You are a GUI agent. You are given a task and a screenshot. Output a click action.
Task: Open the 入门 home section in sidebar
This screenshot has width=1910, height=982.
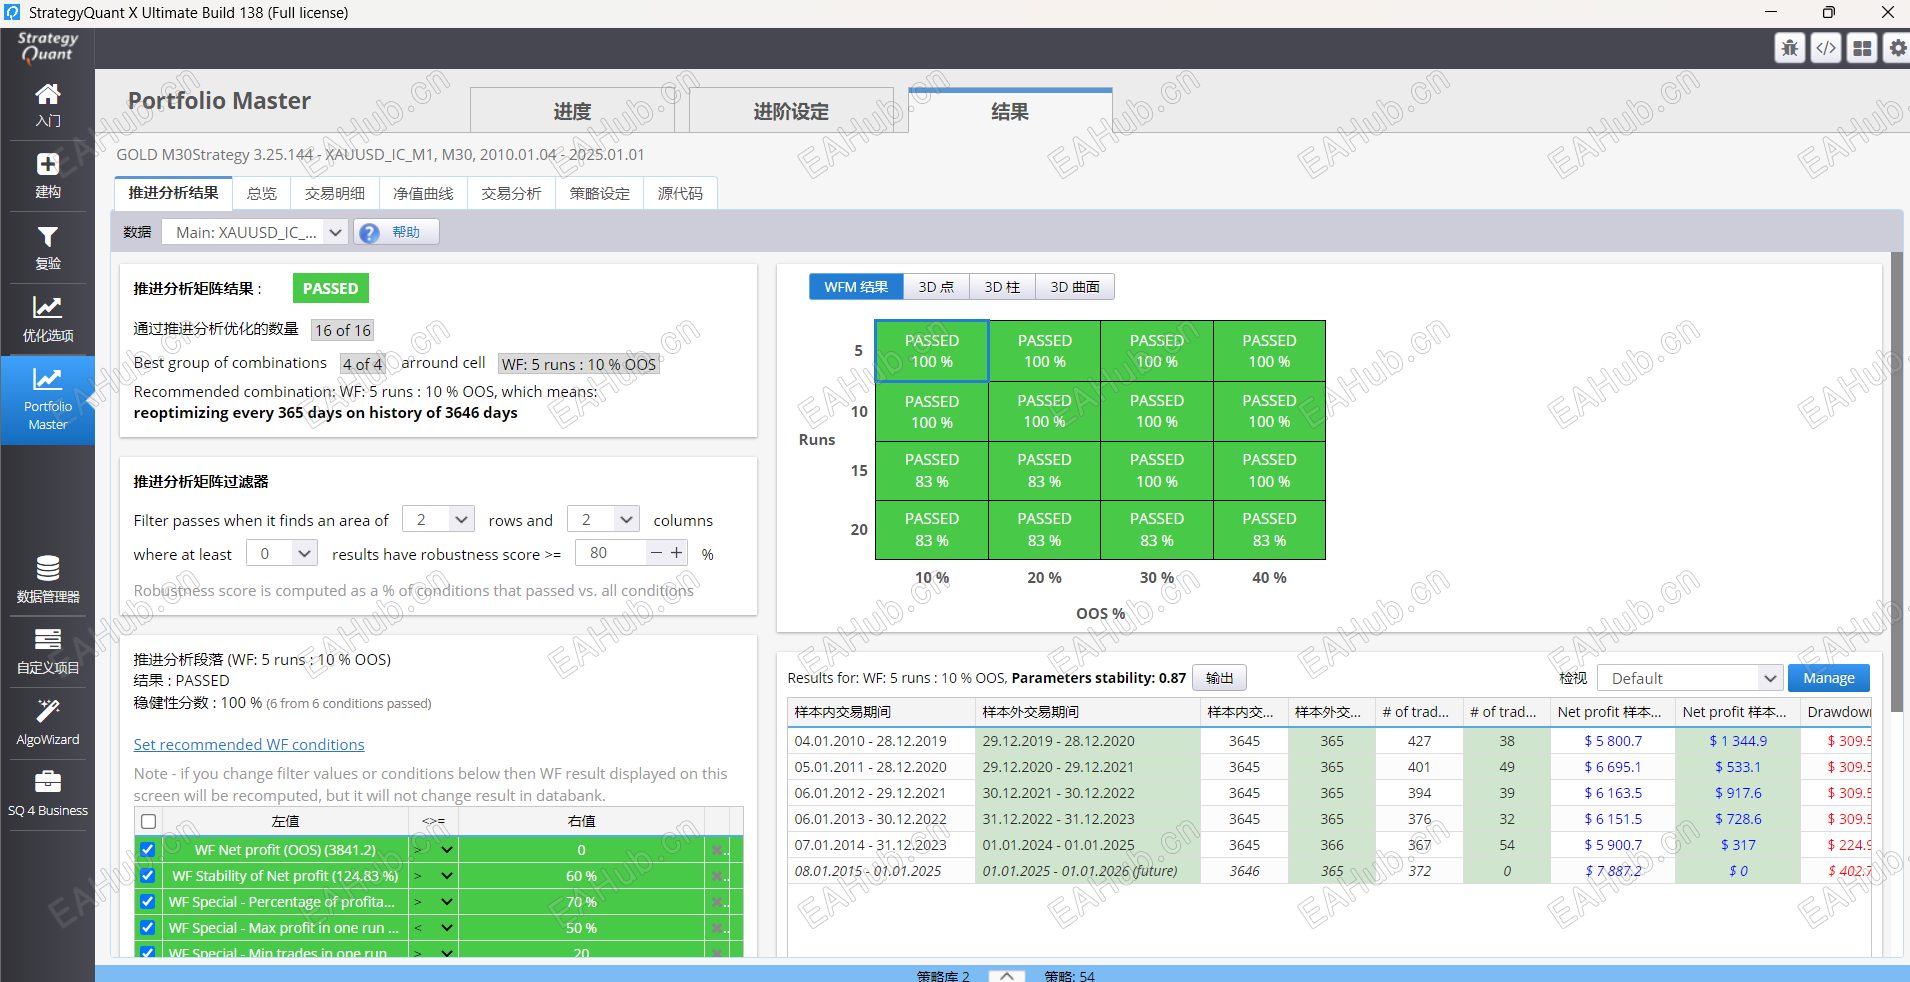[48, 105]
